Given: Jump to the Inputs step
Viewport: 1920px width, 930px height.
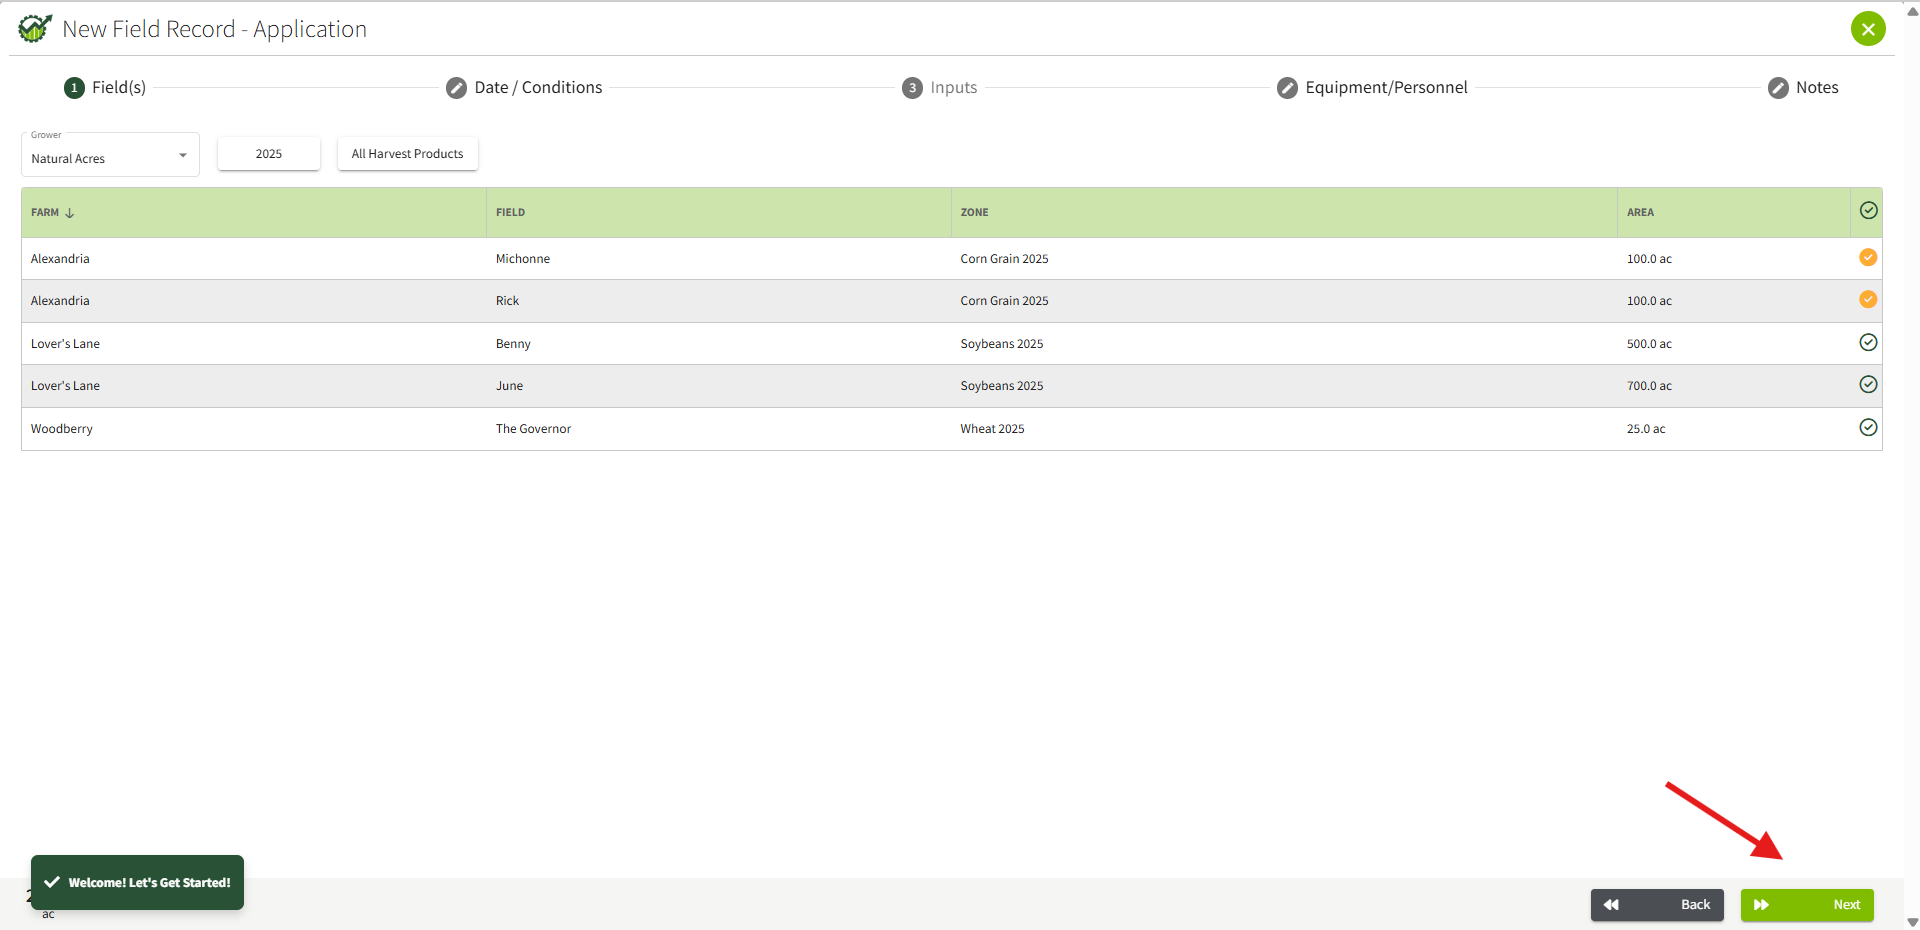Looking at the screenshot, I should [940, 88].
